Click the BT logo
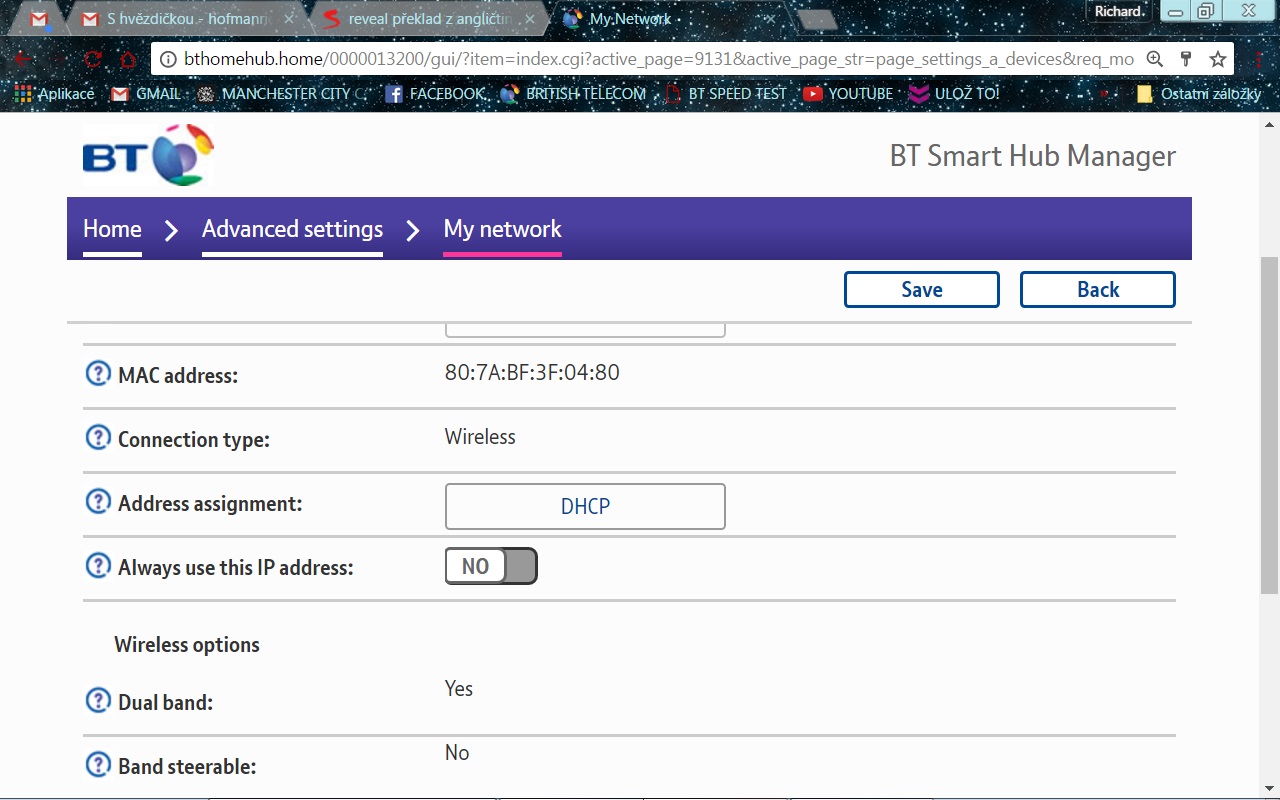Screen dimensions: 1280x800 pyautogui.click(x=148, y=156)
